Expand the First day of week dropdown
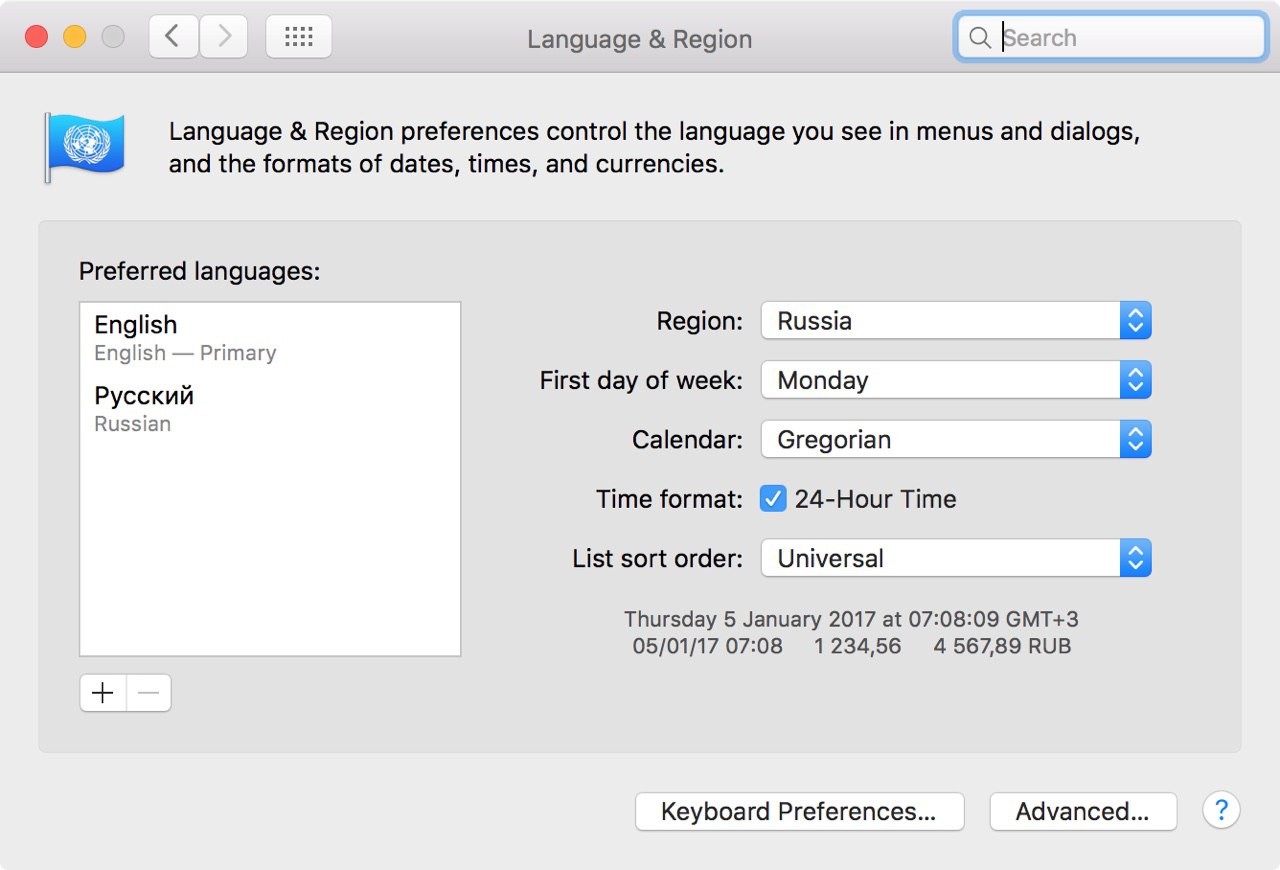The image size is (1280, 870). (x=955, y=380)
